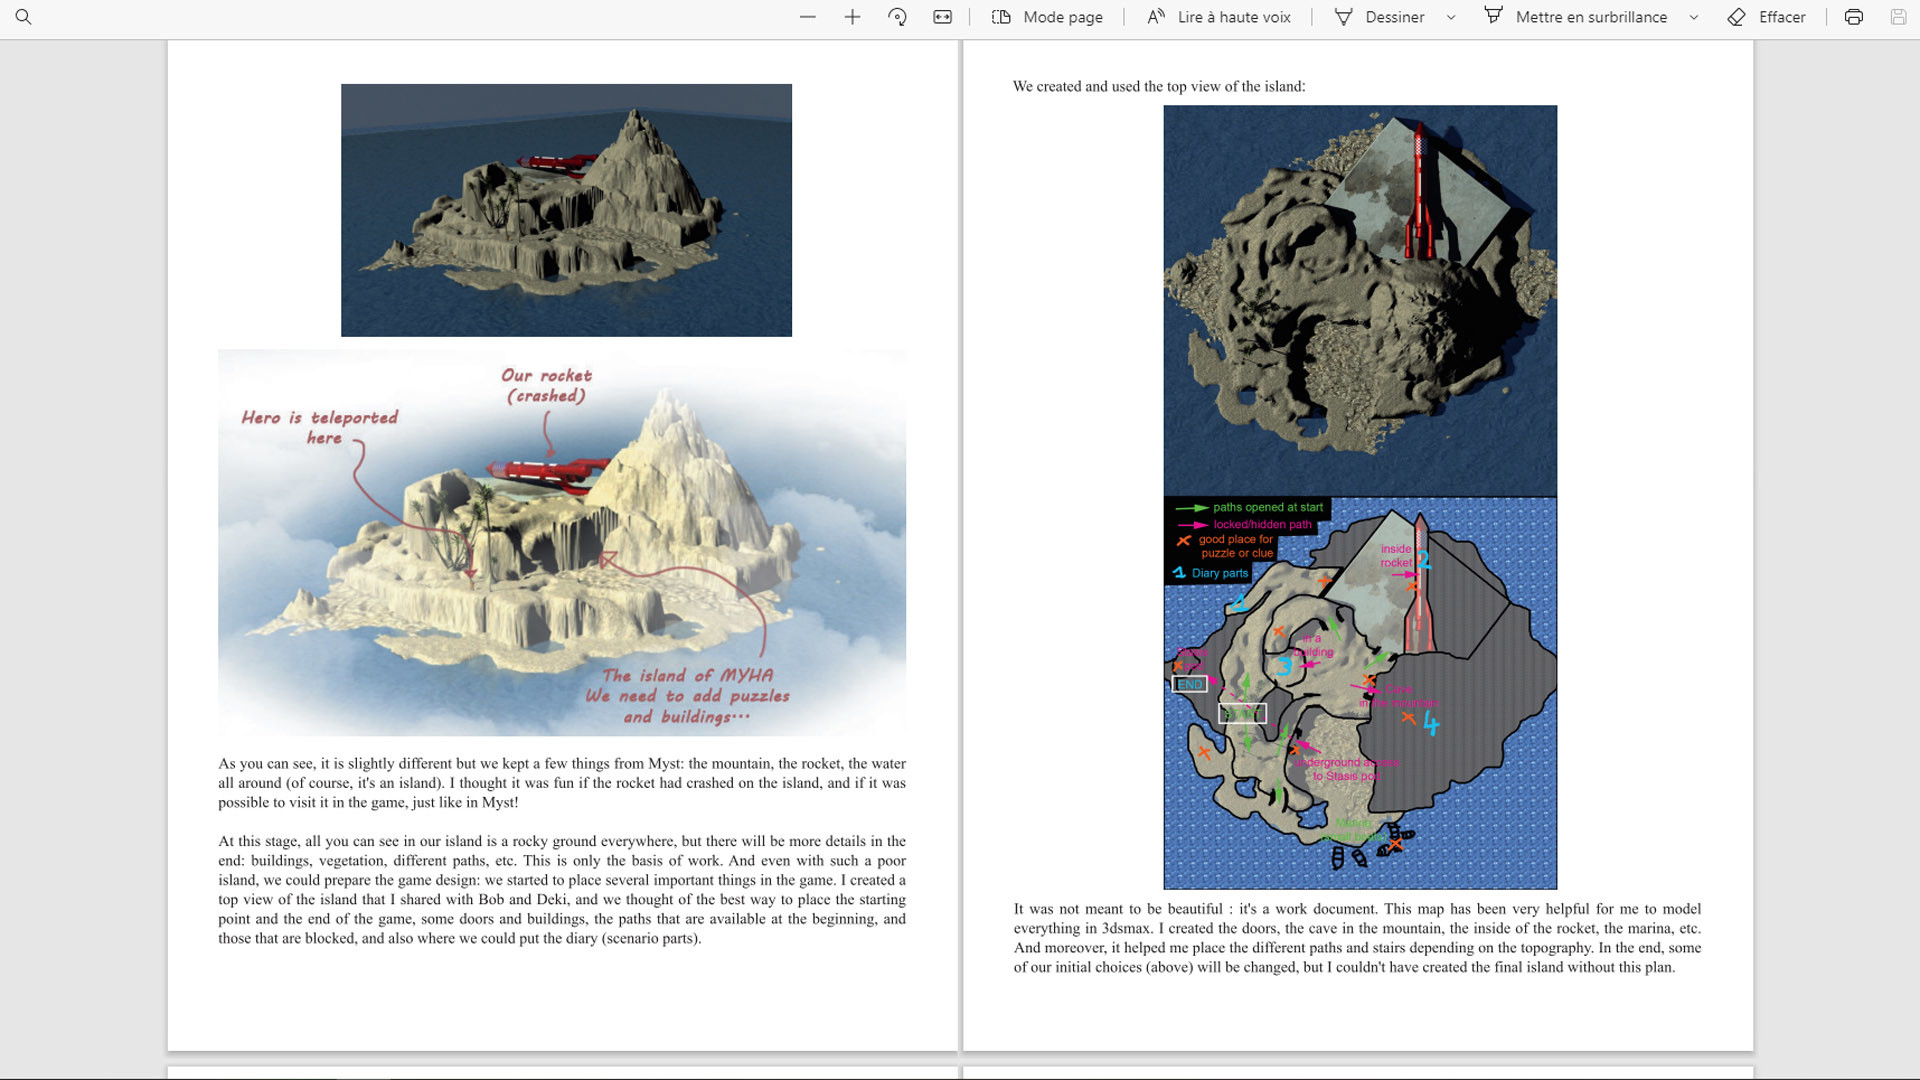1920x1080 pixels.
Task: Click the top-view island map image
Action: (1360, 300)
